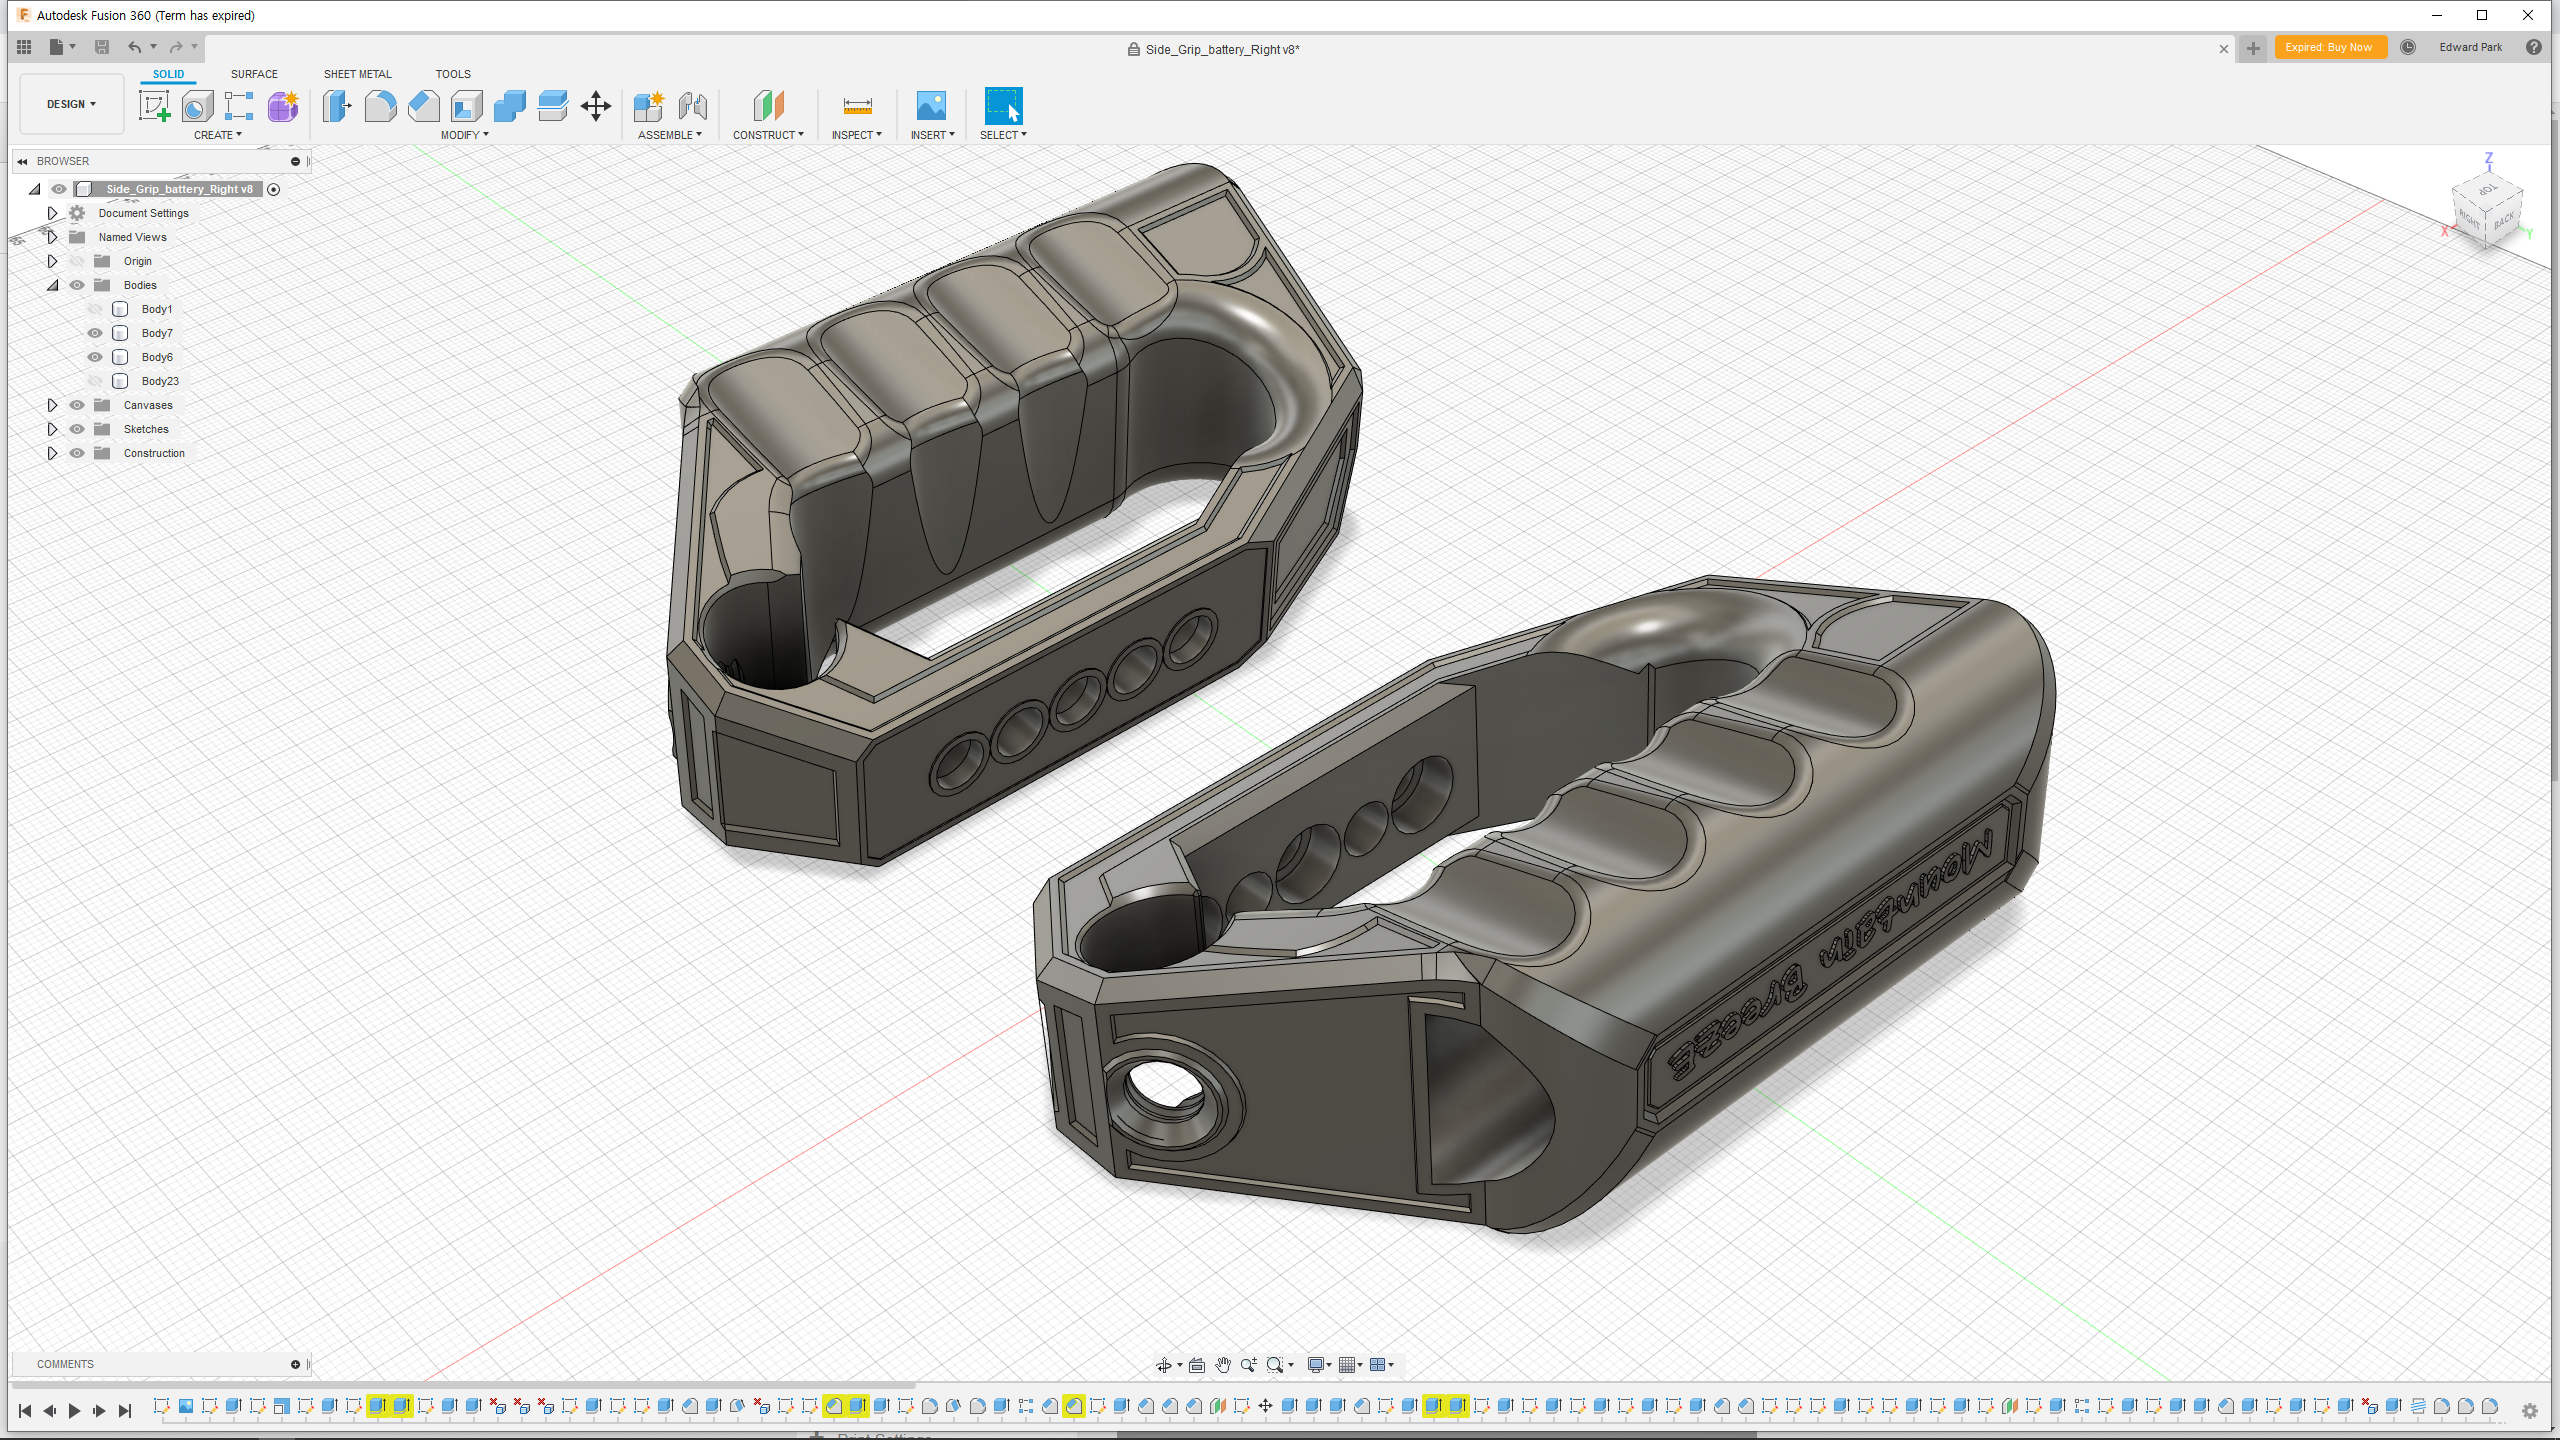The height and width of the screenshot is (1440, 2560).
Task: Open the Insert Canvas image tool
Action: tap(931, 106)
